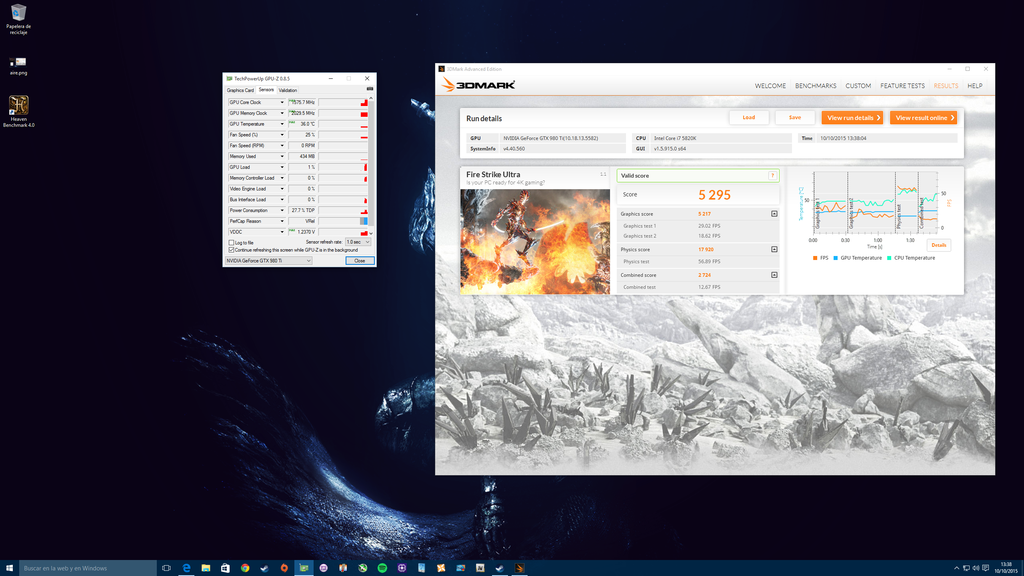Enable Log to file checkbox

(231, 242)
